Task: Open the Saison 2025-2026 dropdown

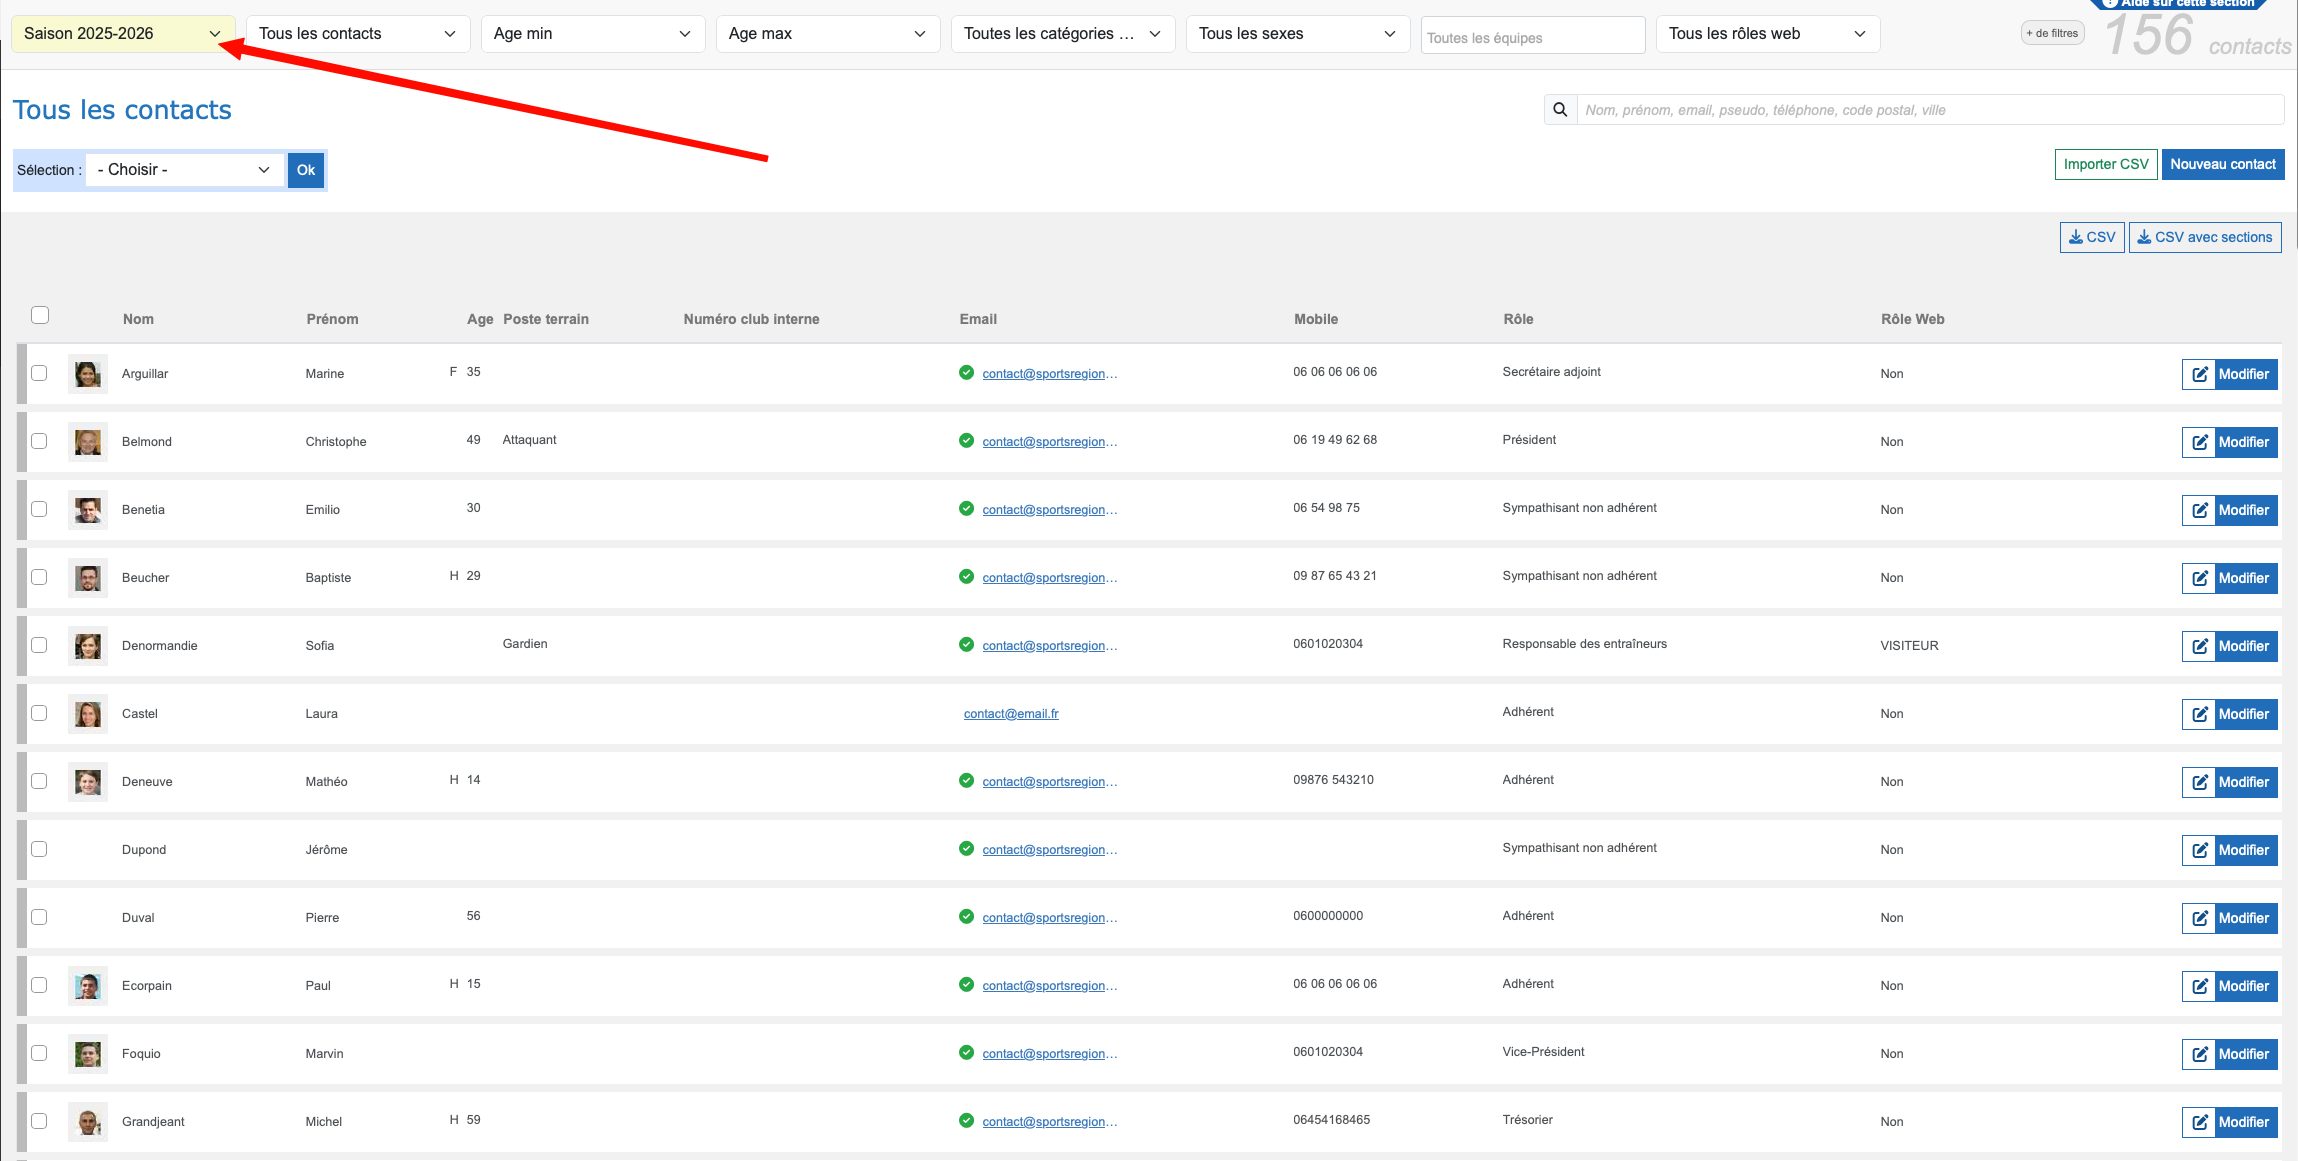Action: pos(122,34)
